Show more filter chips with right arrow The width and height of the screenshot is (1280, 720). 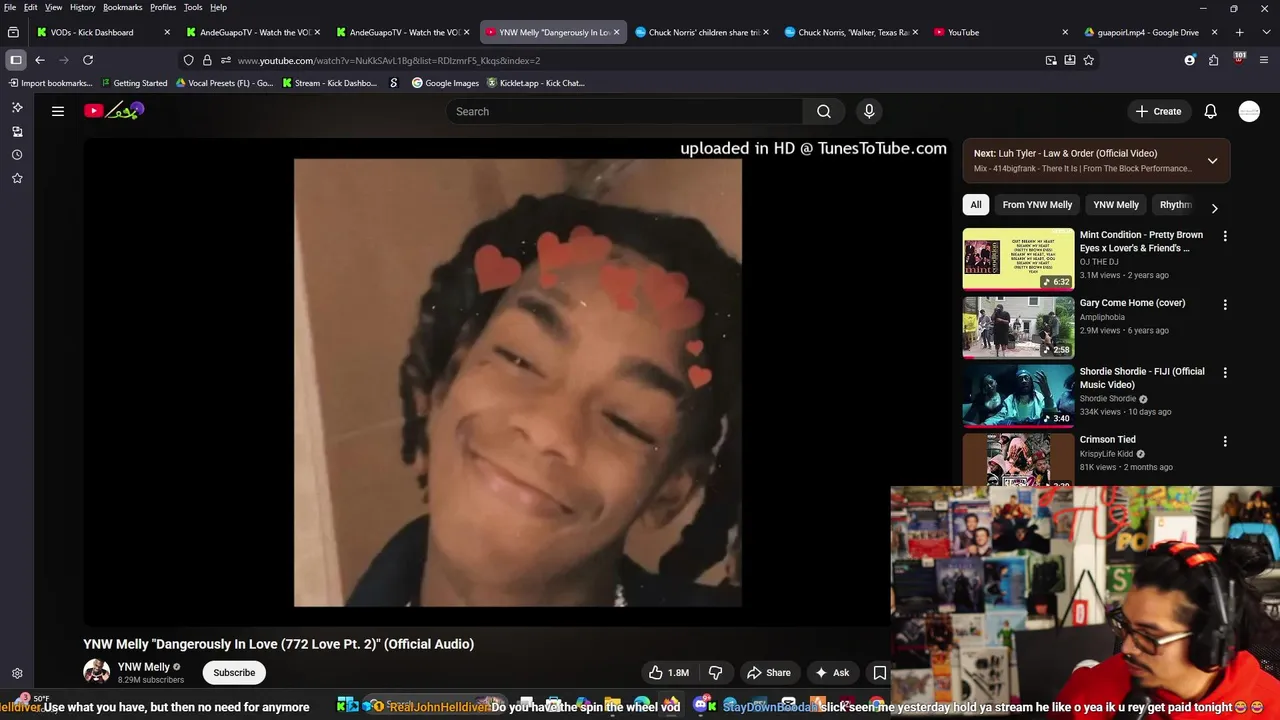click(x=1214, y=208)
